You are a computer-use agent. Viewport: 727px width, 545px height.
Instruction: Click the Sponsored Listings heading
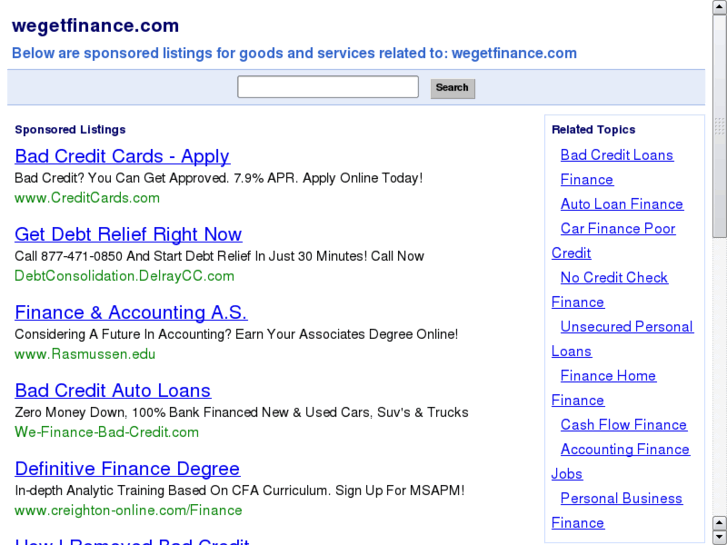(x=70, y=130)
